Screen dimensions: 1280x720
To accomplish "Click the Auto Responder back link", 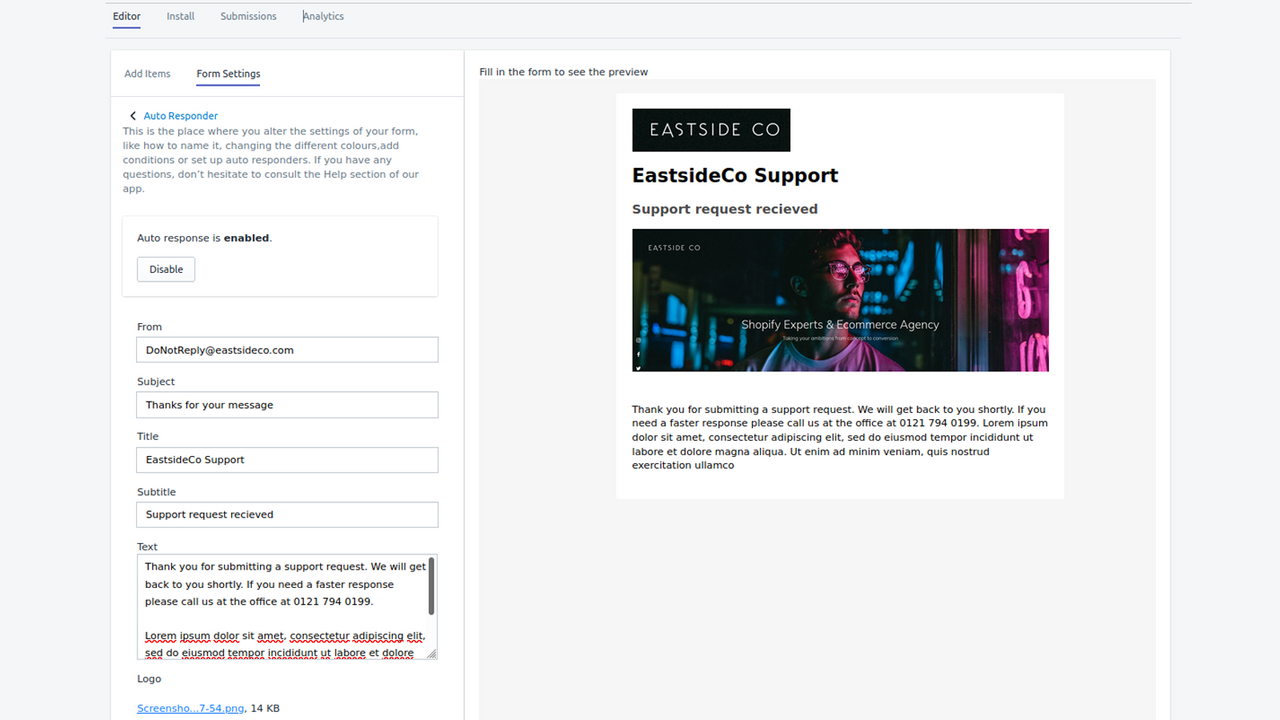I will coord(180,116).
